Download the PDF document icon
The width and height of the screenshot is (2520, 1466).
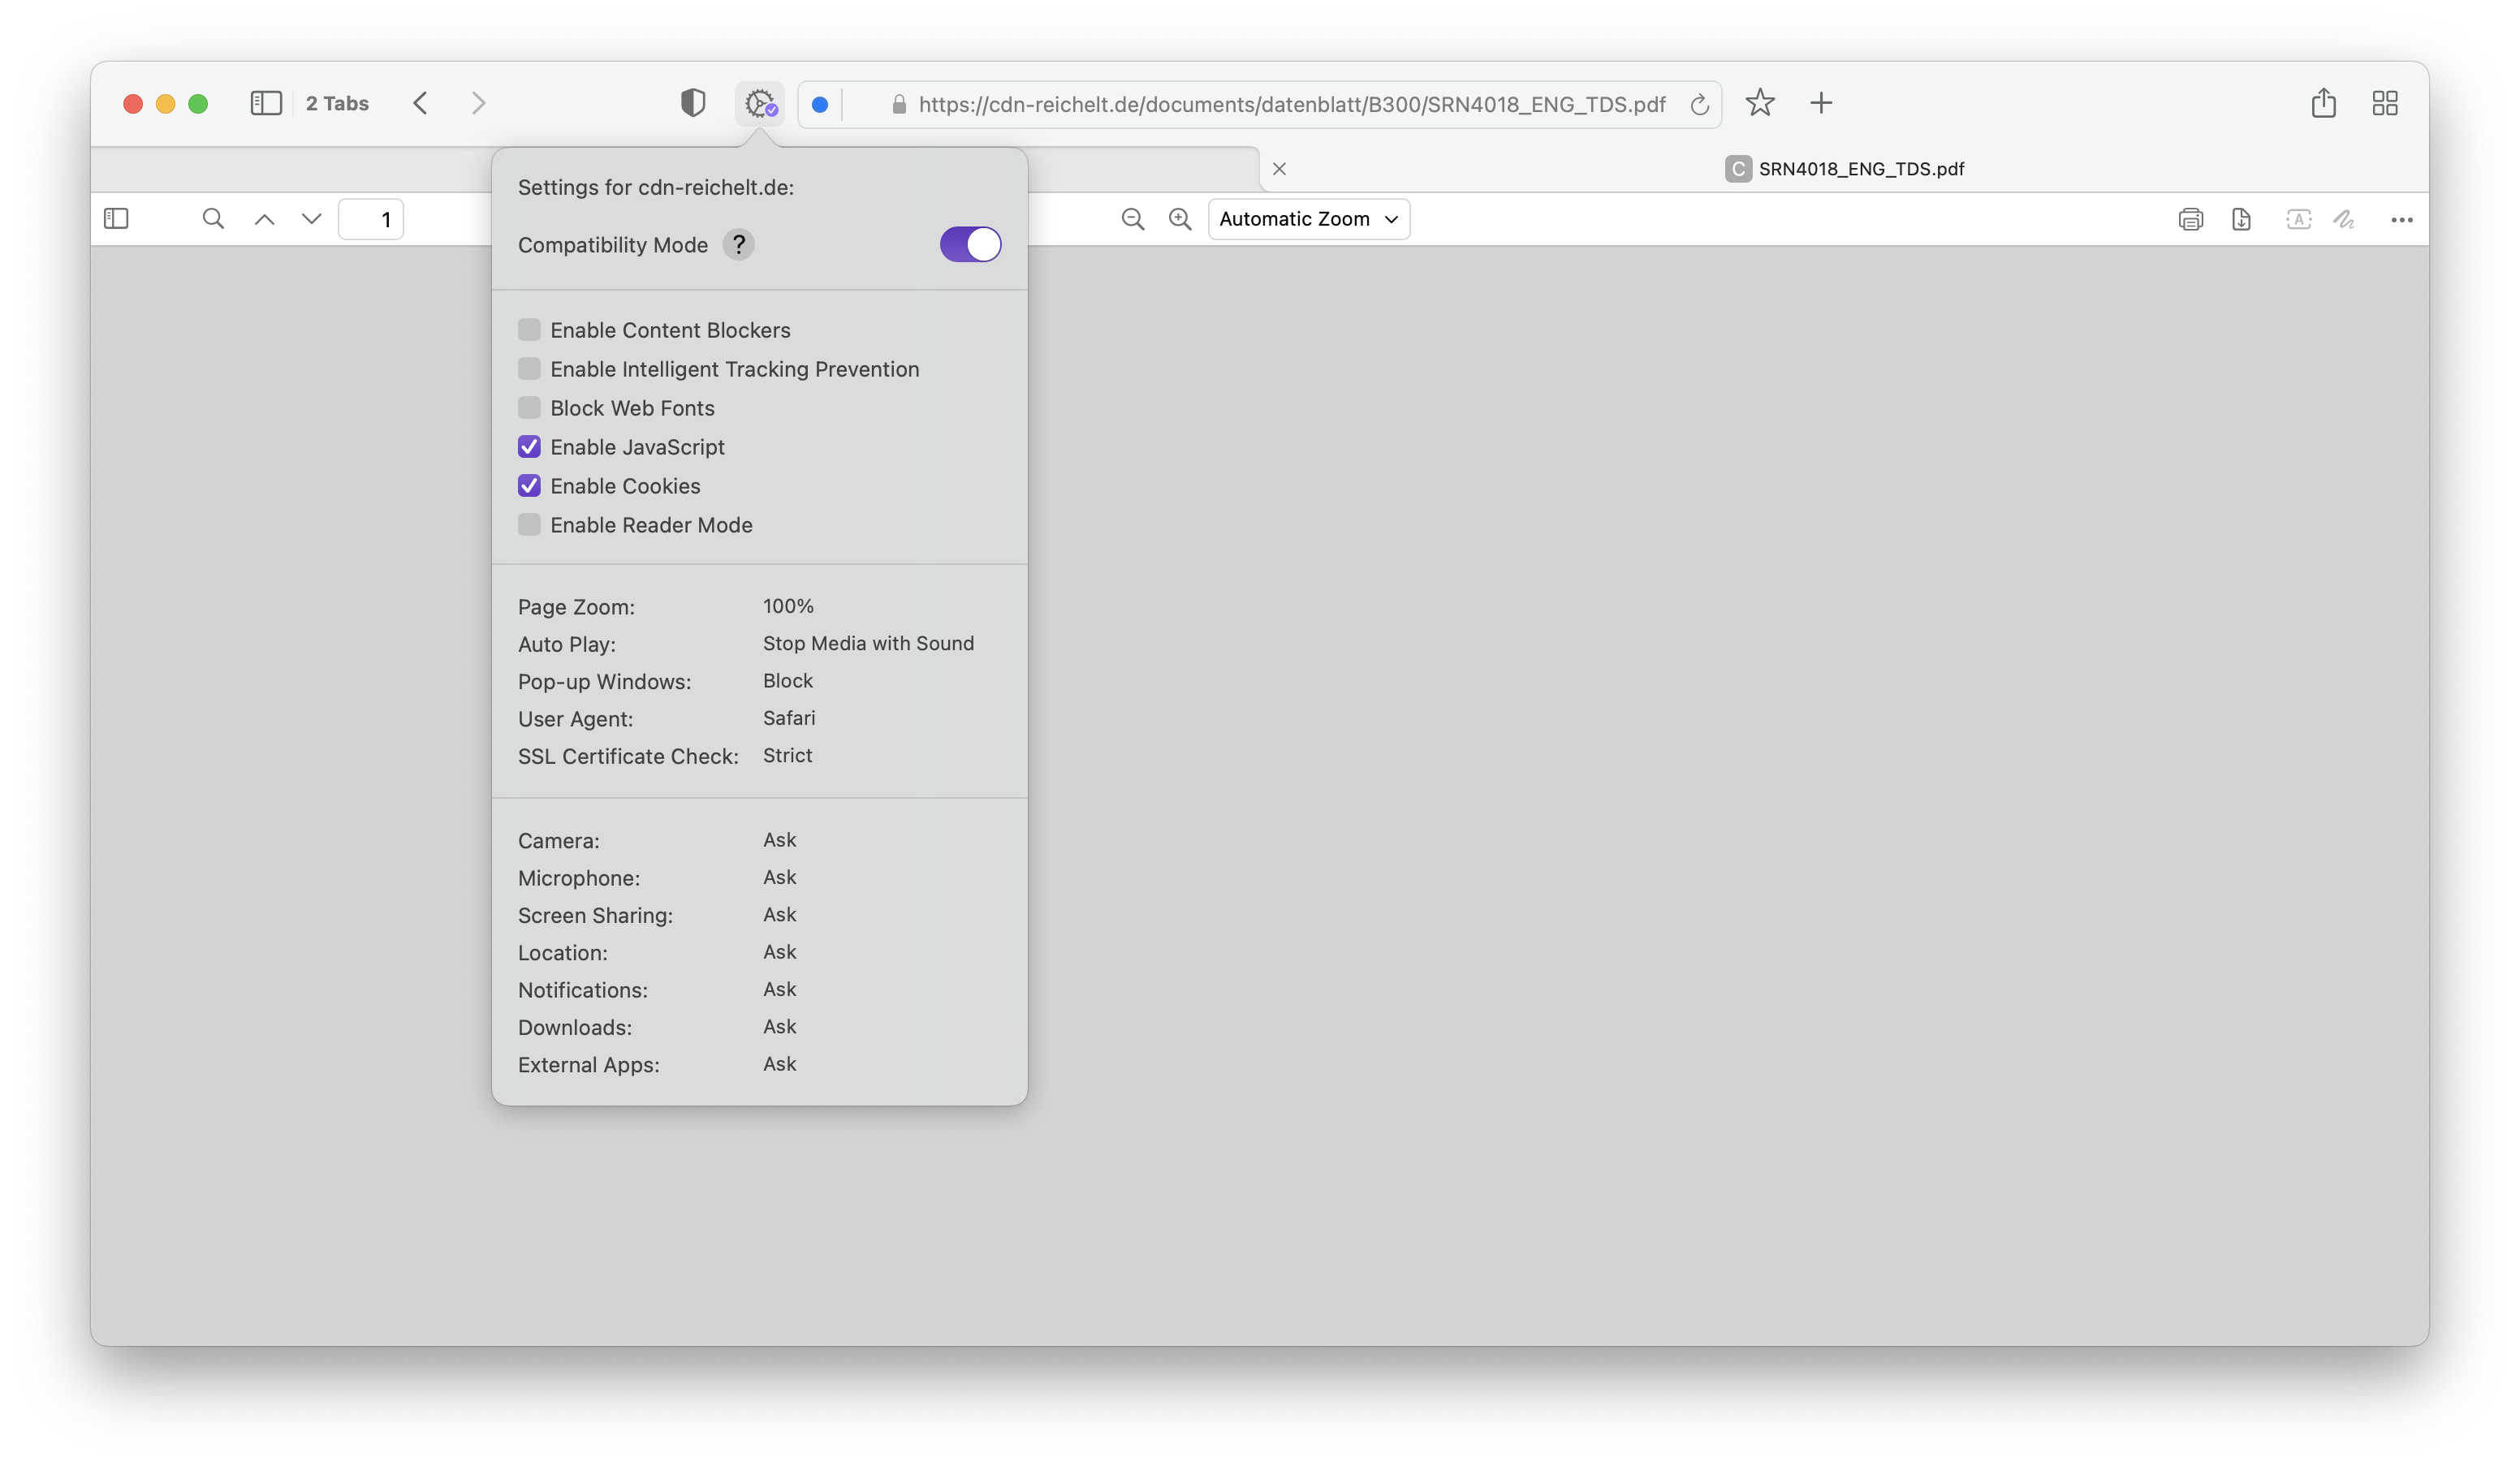(2241, 219)
